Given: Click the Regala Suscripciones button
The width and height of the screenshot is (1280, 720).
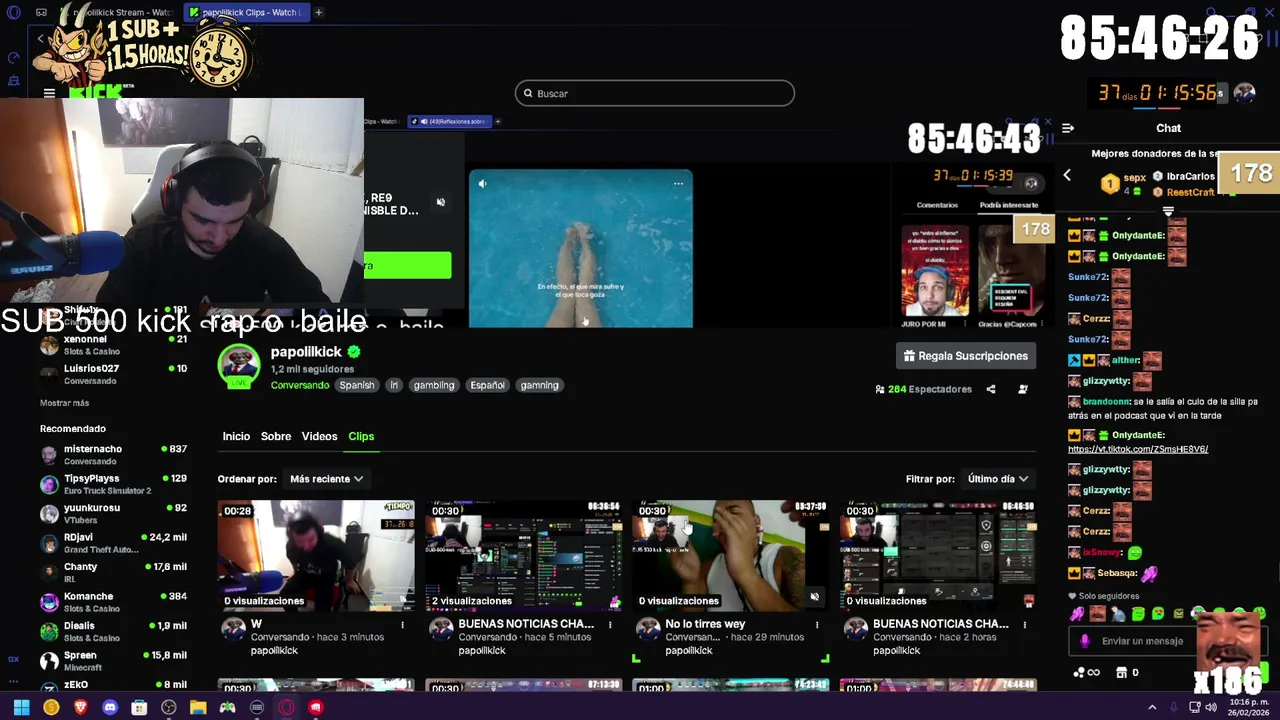Looking at the screenshot, I should [x=966, y=356].
